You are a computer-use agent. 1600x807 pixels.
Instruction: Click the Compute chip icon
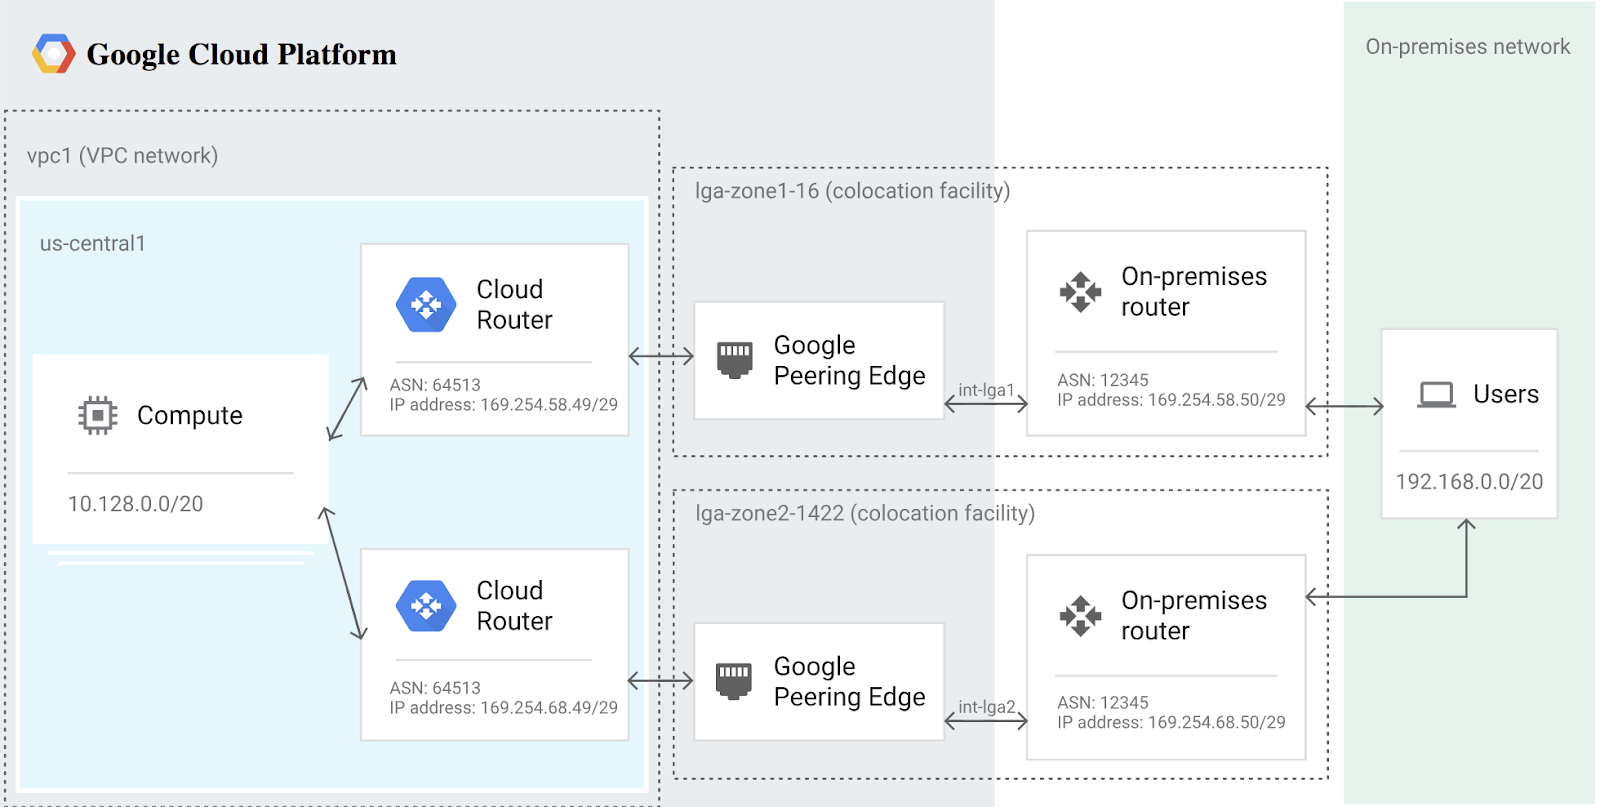(98, 415)
